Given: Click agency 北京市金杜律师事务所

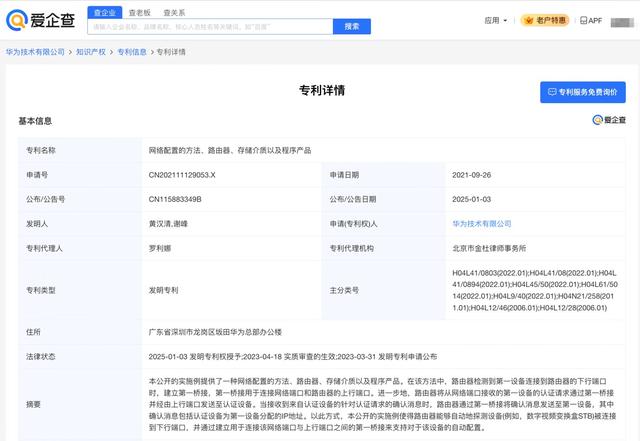Looking at the screenshot, I should tap(489, 248).
